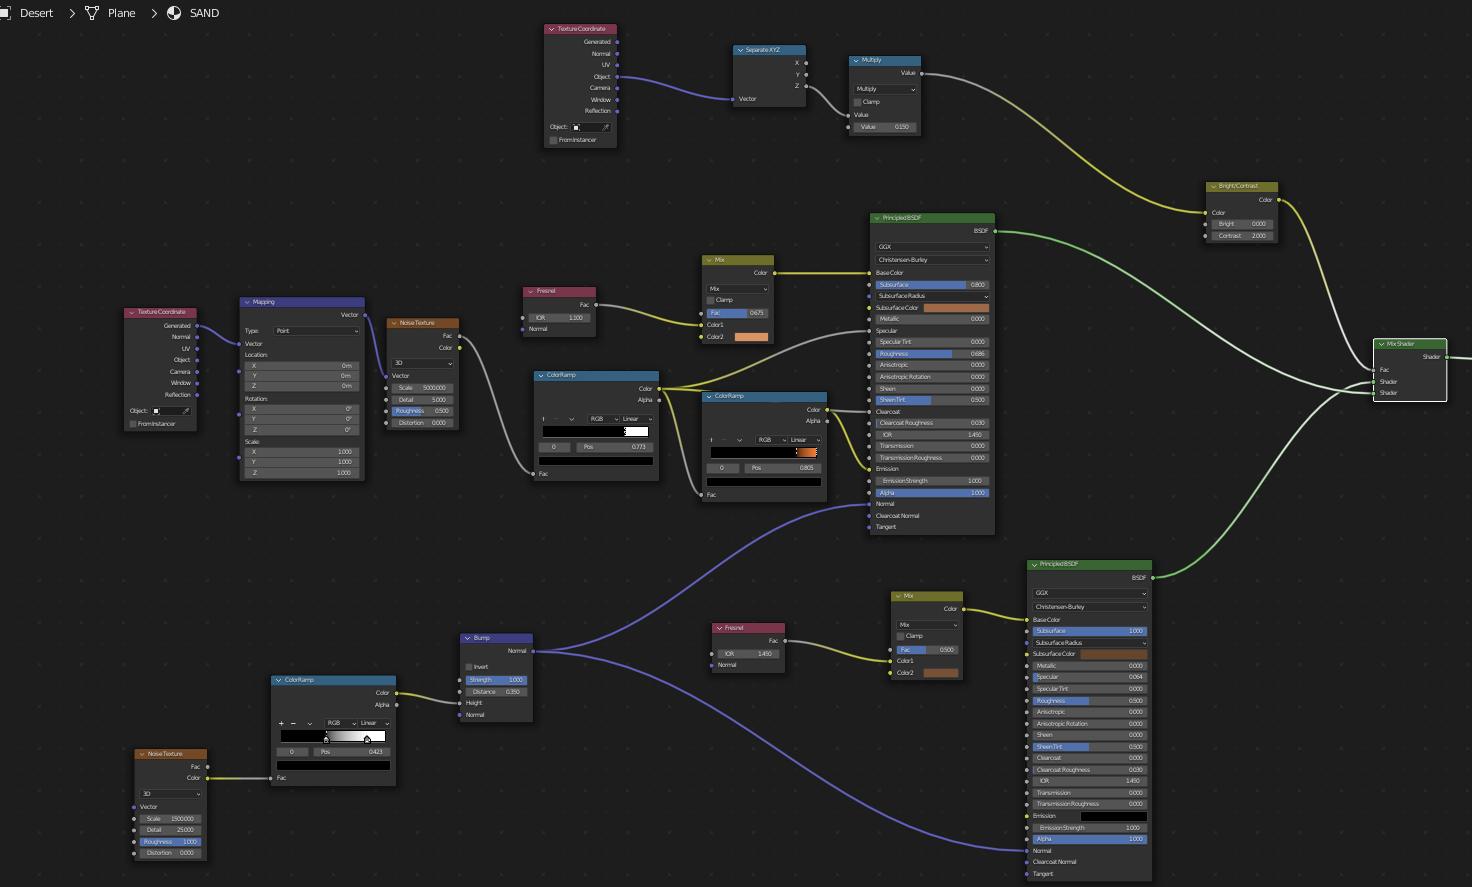Click Bright/Contrast node header
The image size is (1472, 887).
(x=1241, y=186)
